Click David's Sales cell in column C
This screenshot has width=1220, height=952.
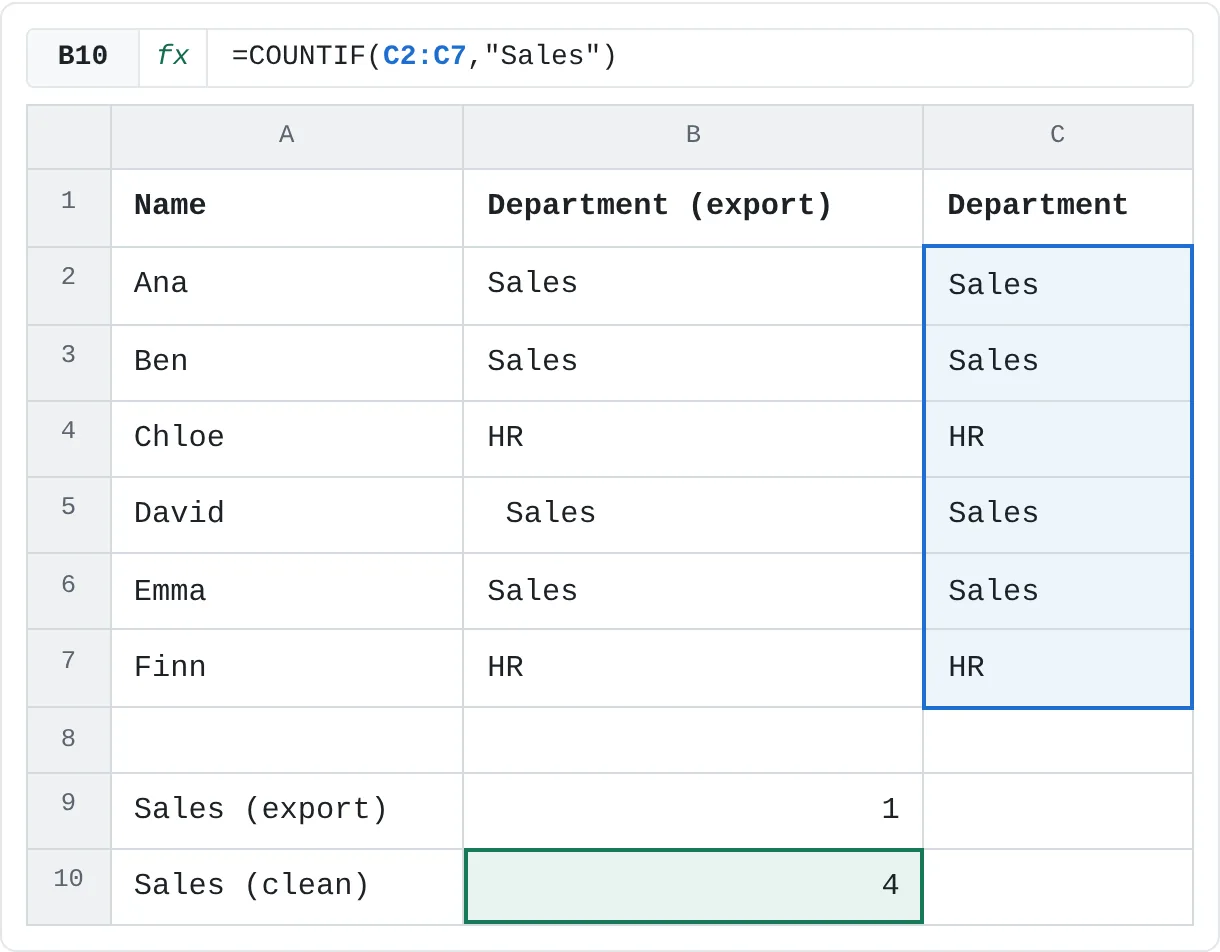click(1058, 514)
